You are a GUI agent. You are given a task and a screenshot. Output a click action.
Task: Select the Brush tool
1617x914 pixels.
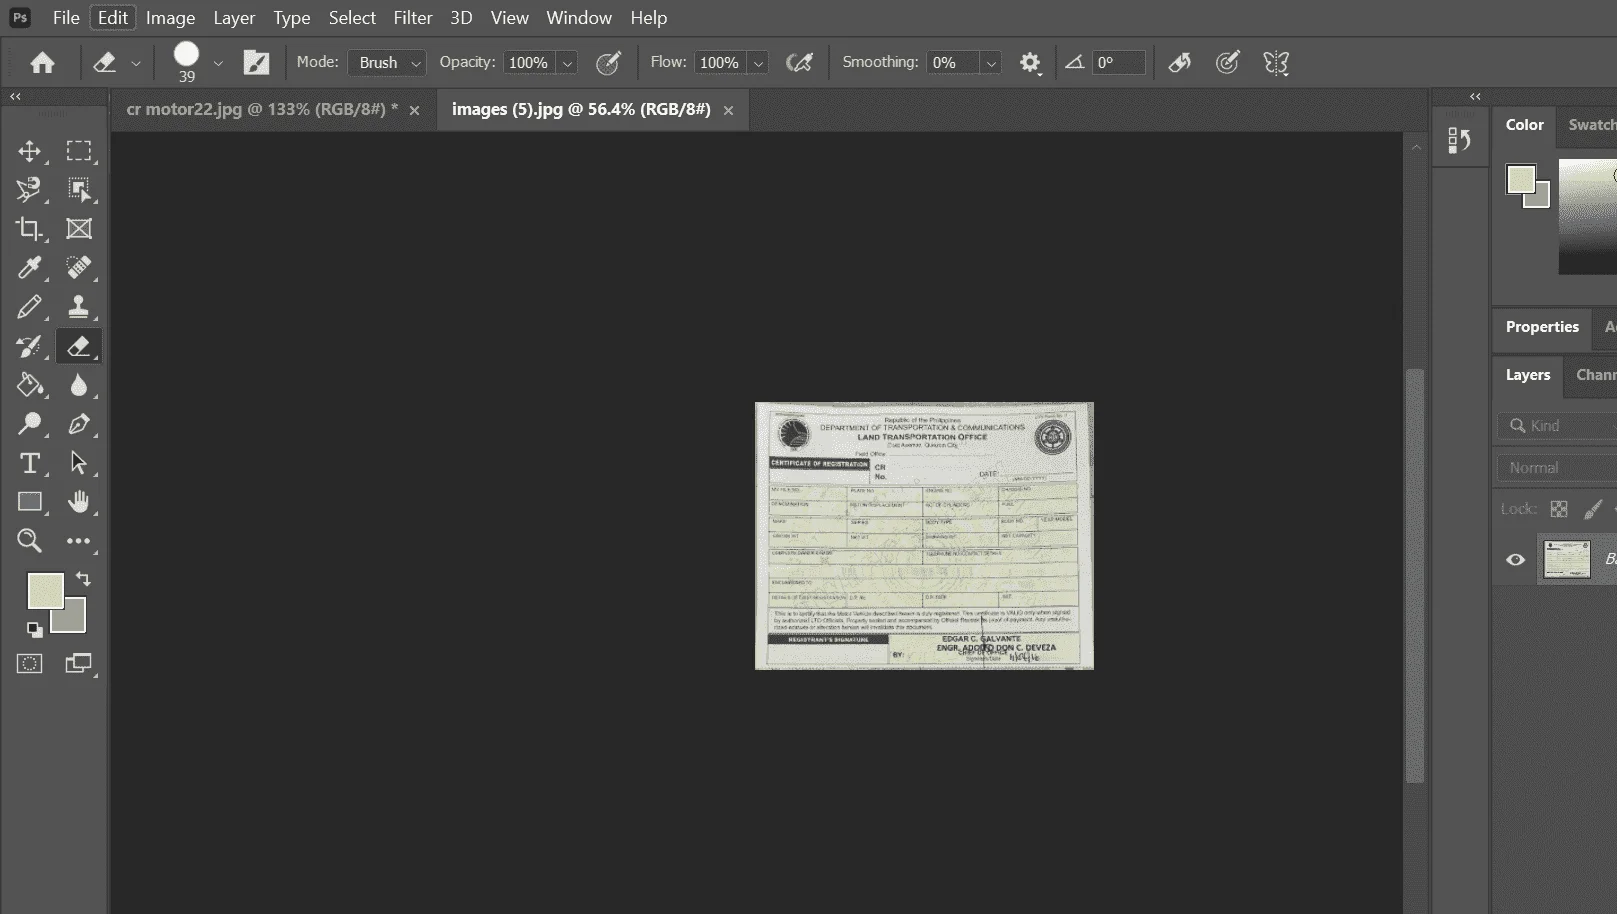tap(29, 307)
